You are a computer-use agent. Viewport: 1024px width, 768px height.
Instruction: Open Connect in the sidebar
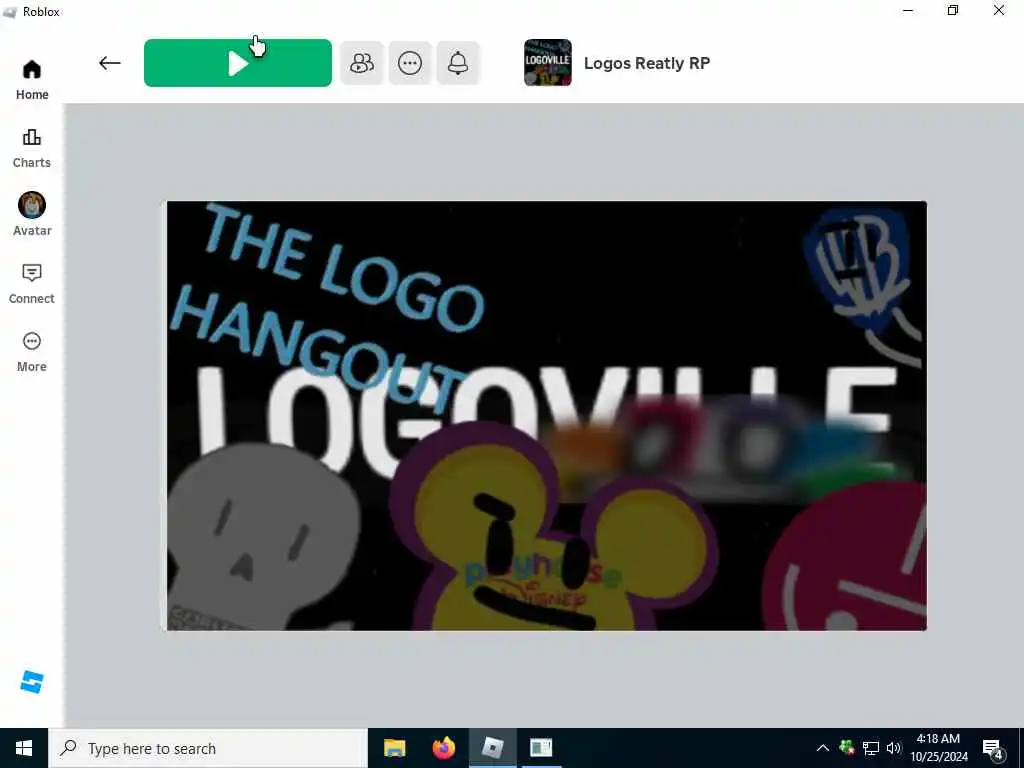point(32,284)
